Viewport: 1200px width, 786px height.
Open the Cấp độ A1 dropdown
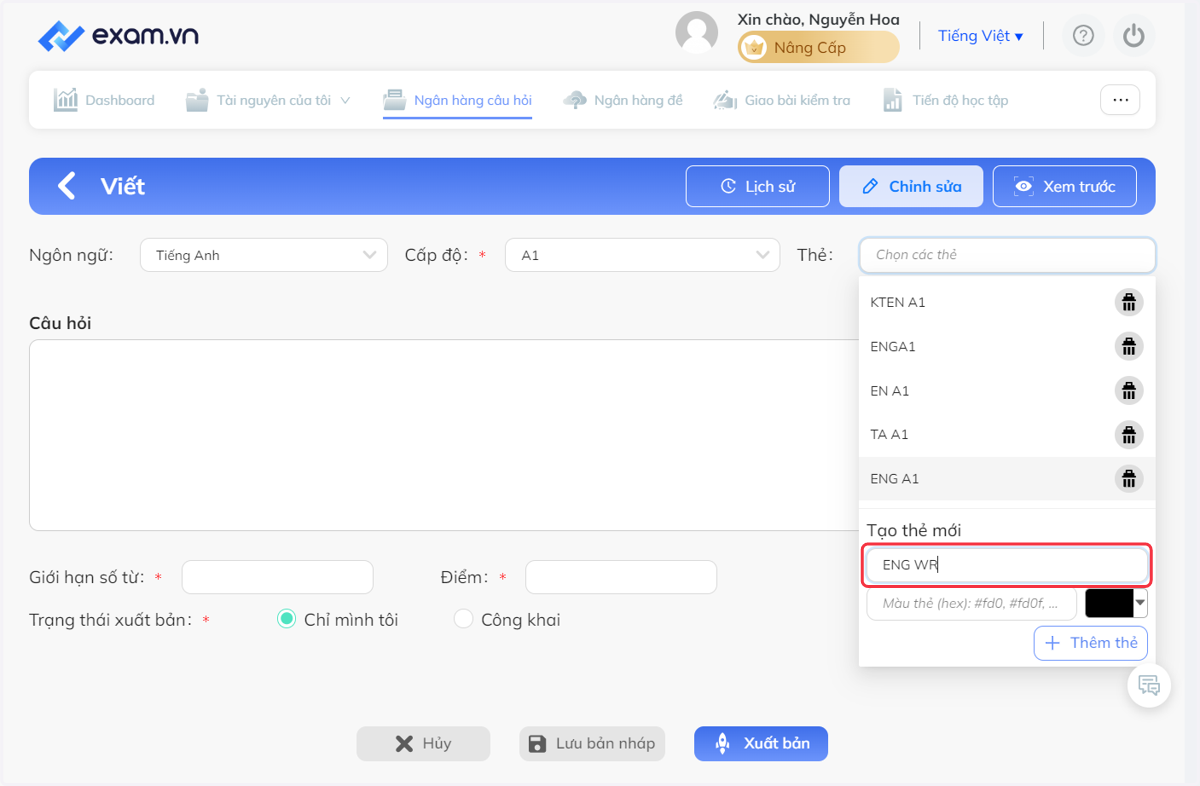(x=642, y=255)
